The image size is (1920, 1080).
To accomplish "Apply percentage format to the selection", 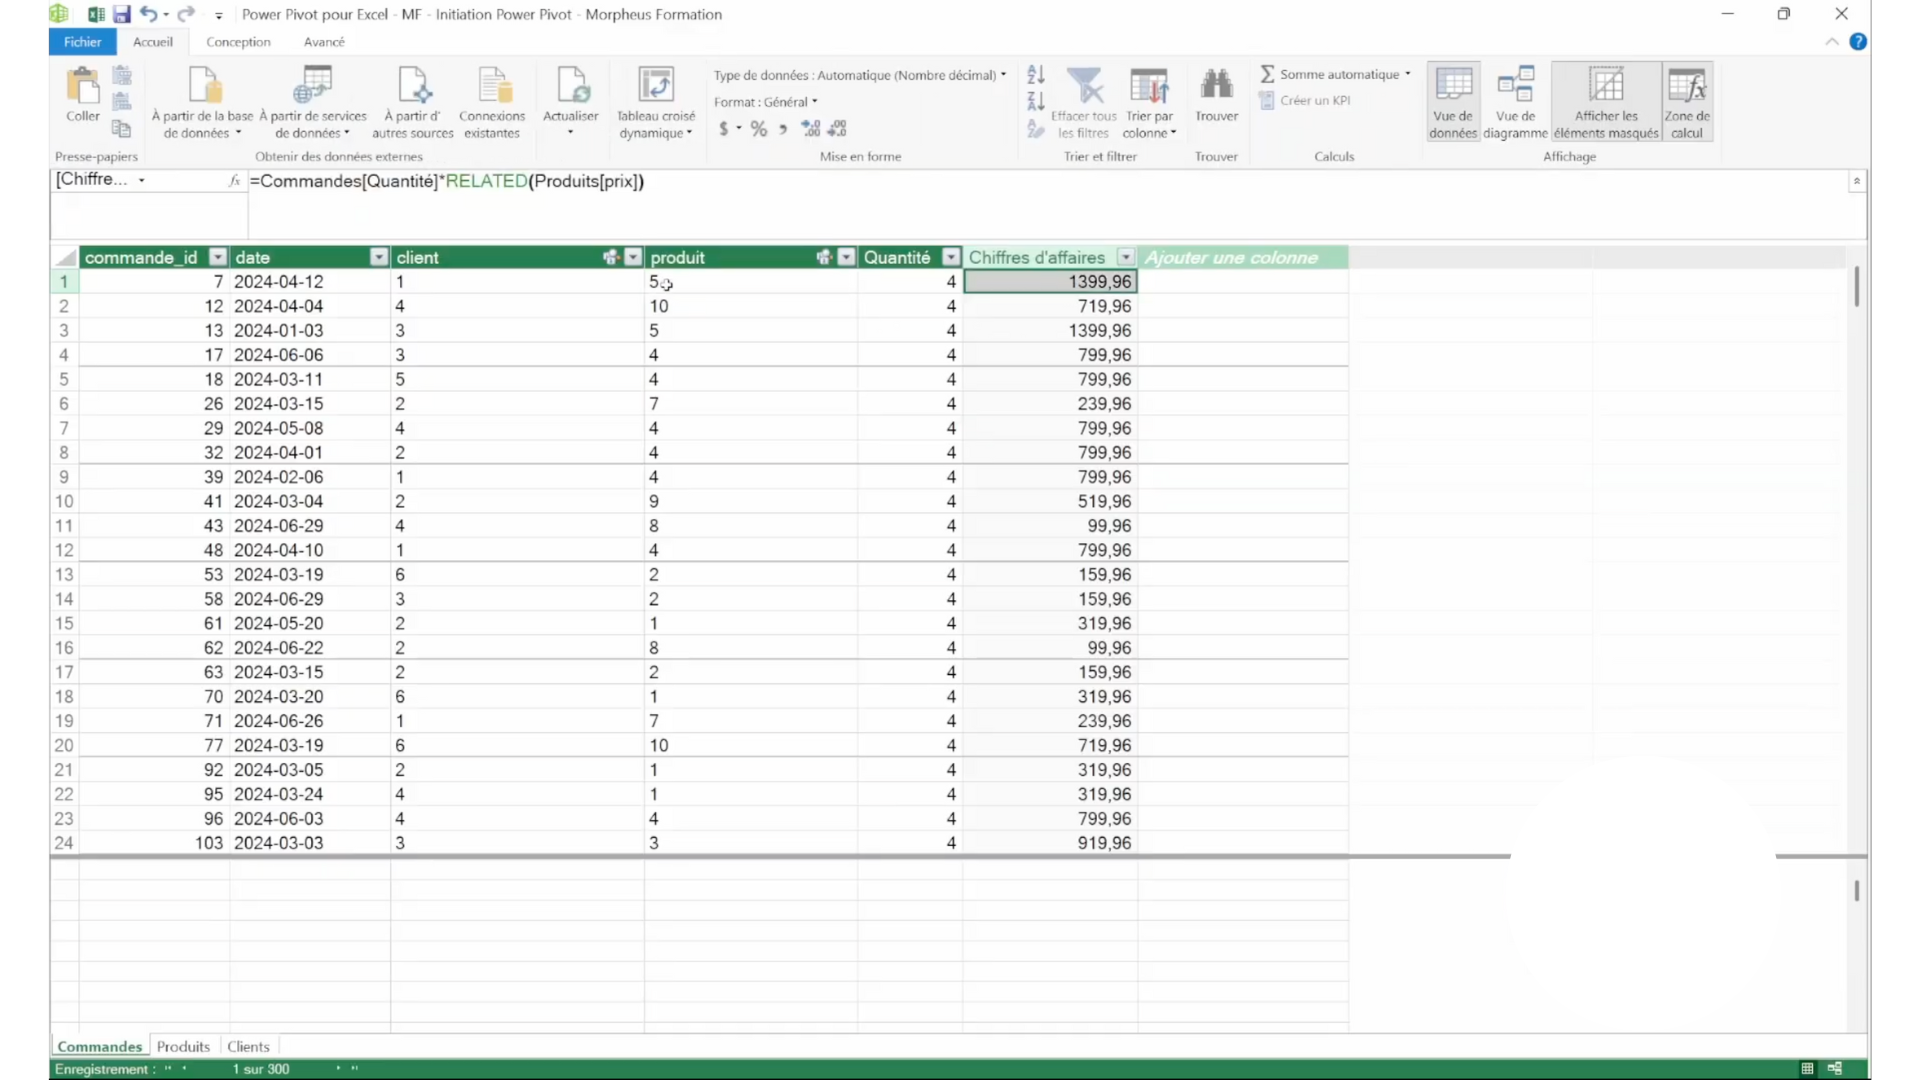I will pos(758,128).
